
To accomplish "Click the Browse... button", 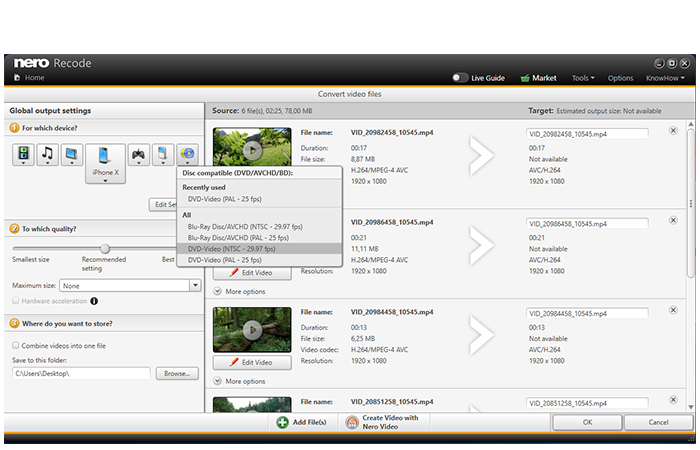I will click(177, 374).
